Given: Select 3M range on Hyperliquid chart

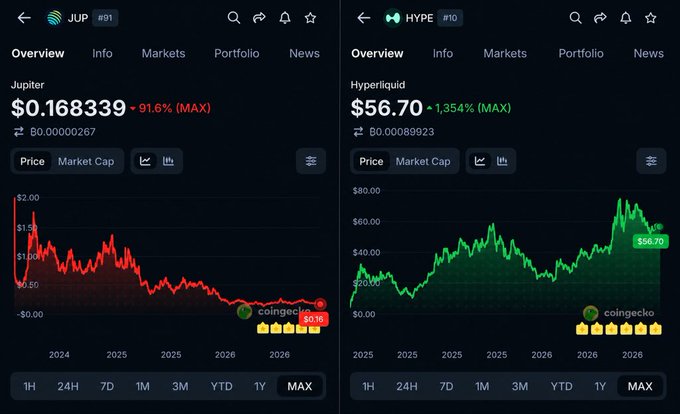Looking at the screenshot, I should pos(520,386).
